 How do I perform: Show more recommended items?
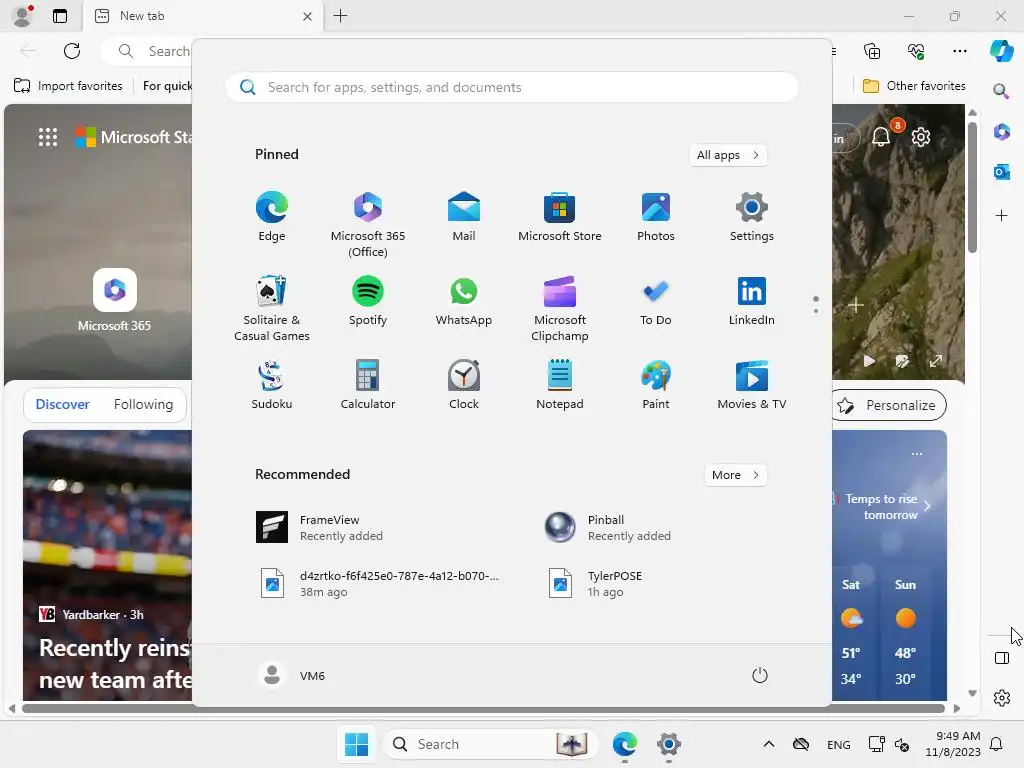click(x=735, y=475)
